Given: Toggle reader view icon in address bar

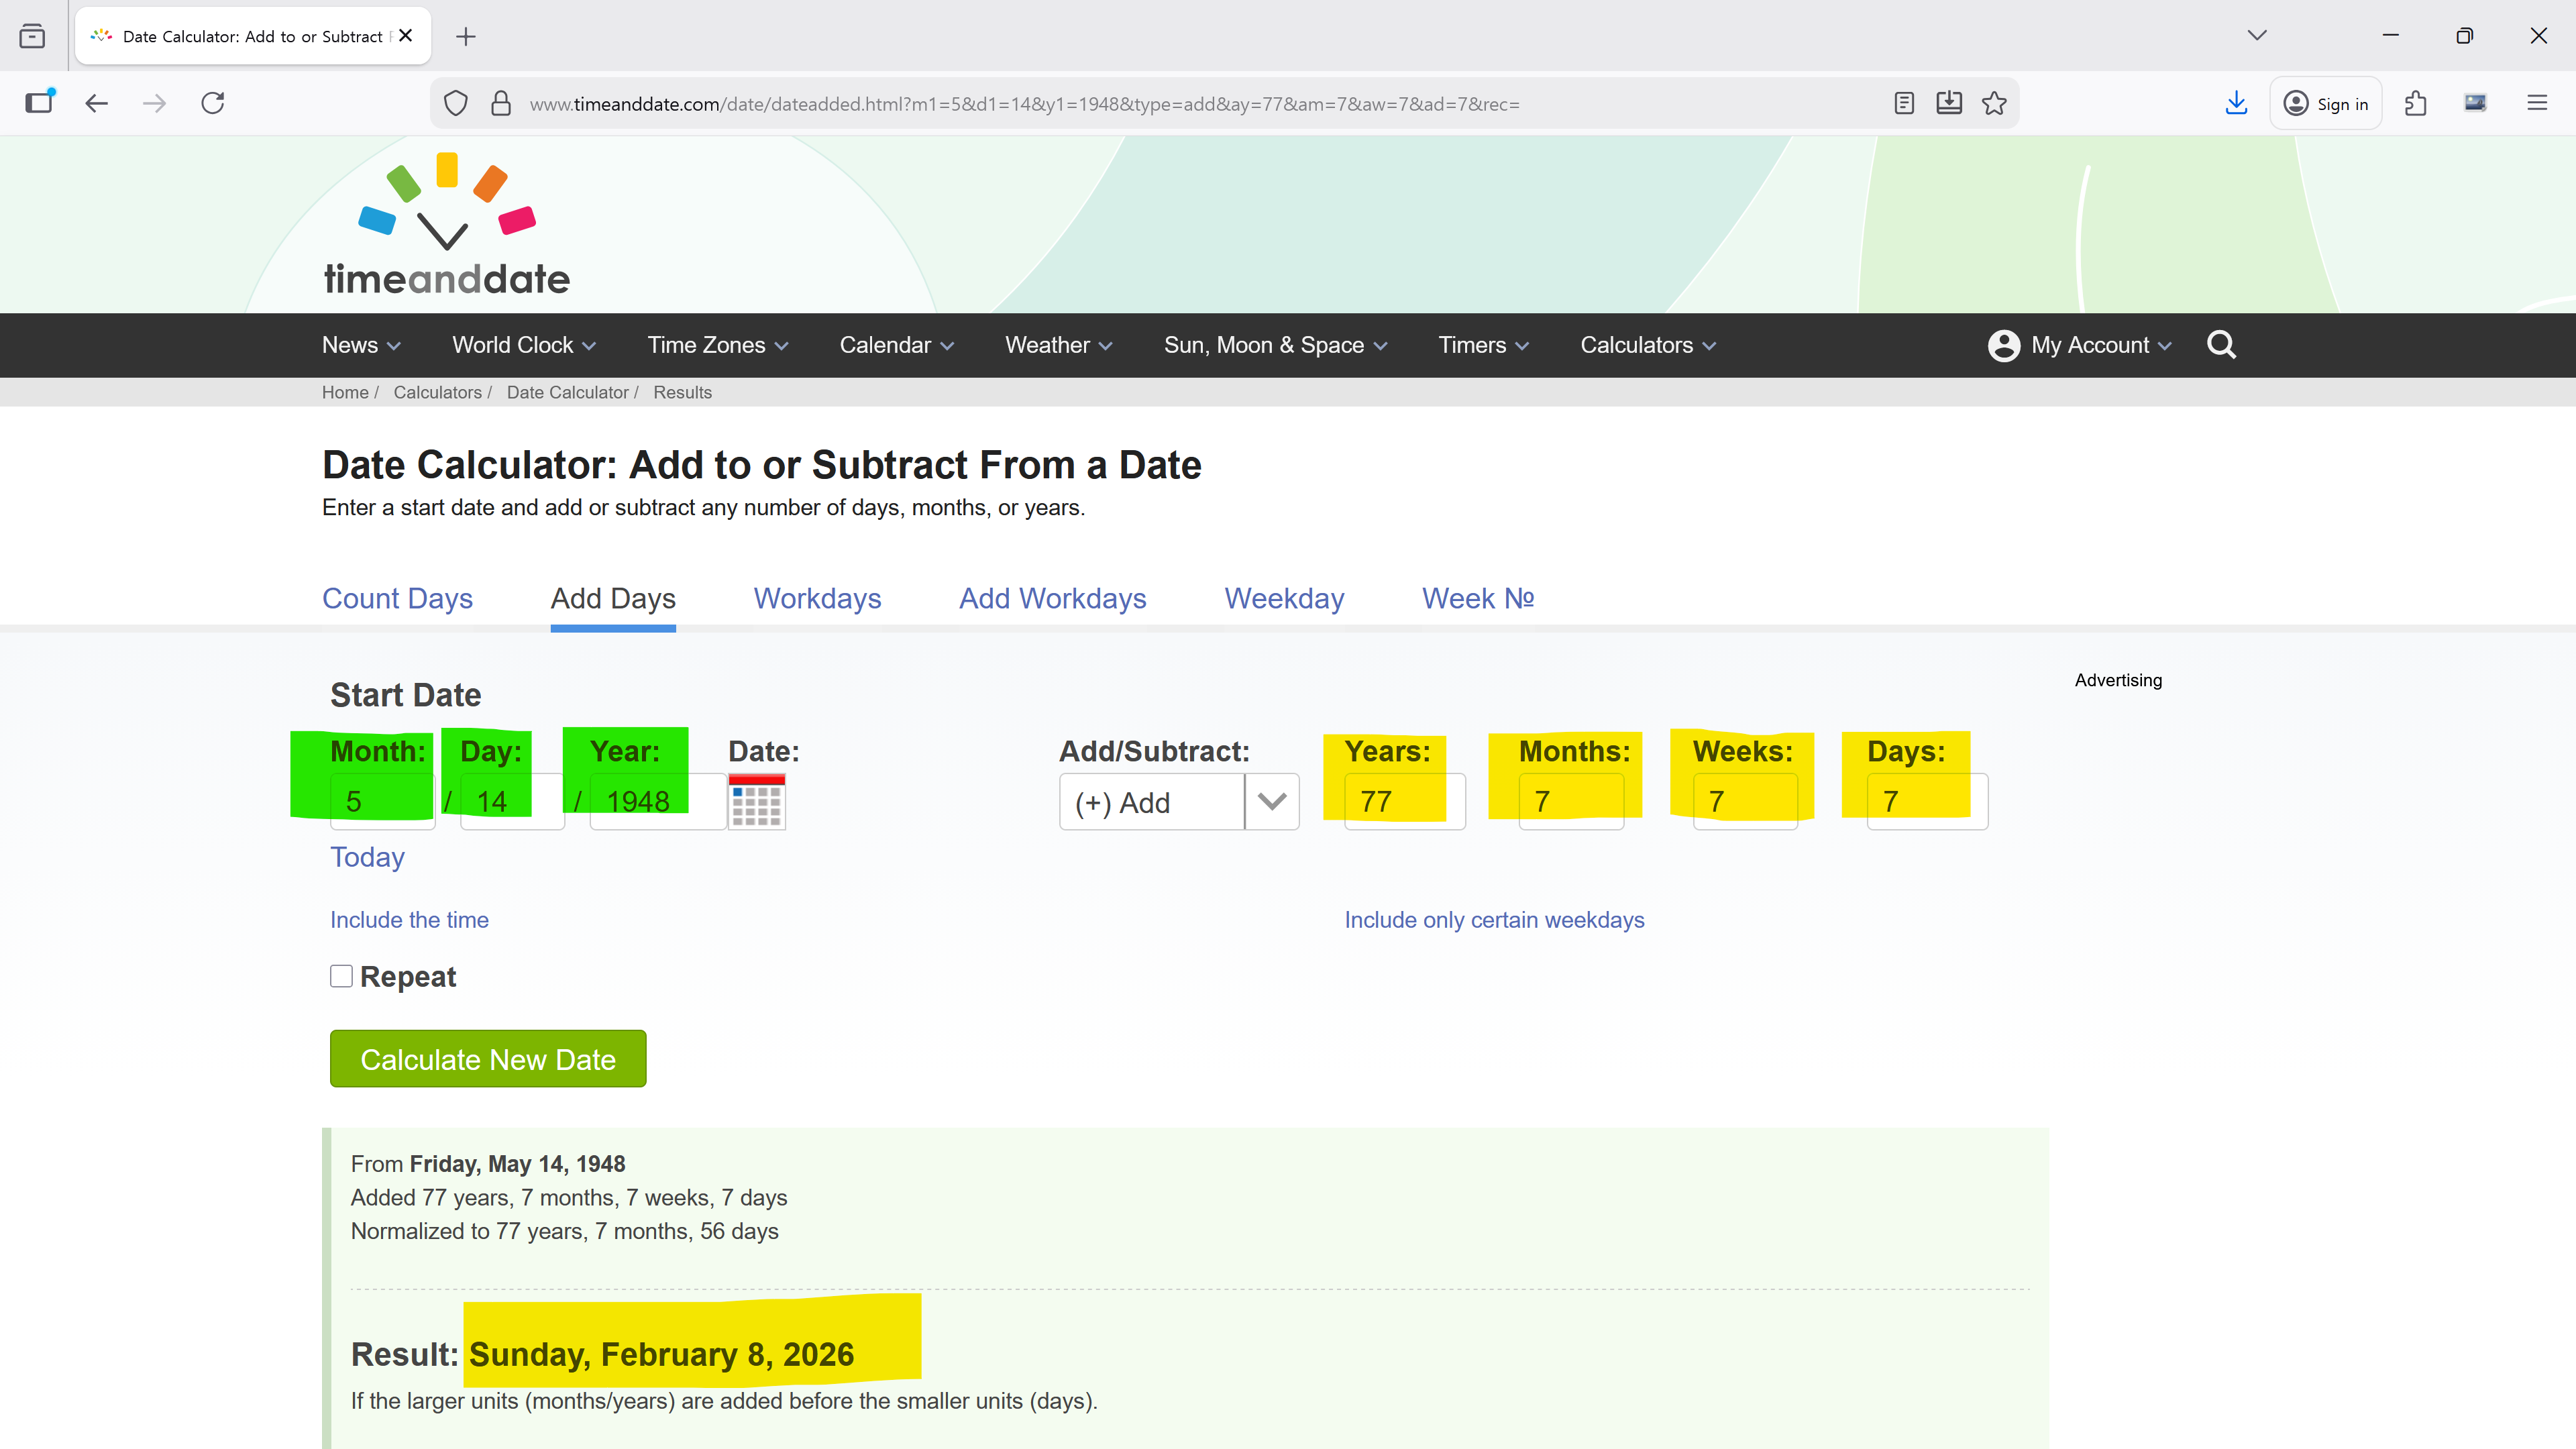Looking at the screenshot, I should 1904,104.
